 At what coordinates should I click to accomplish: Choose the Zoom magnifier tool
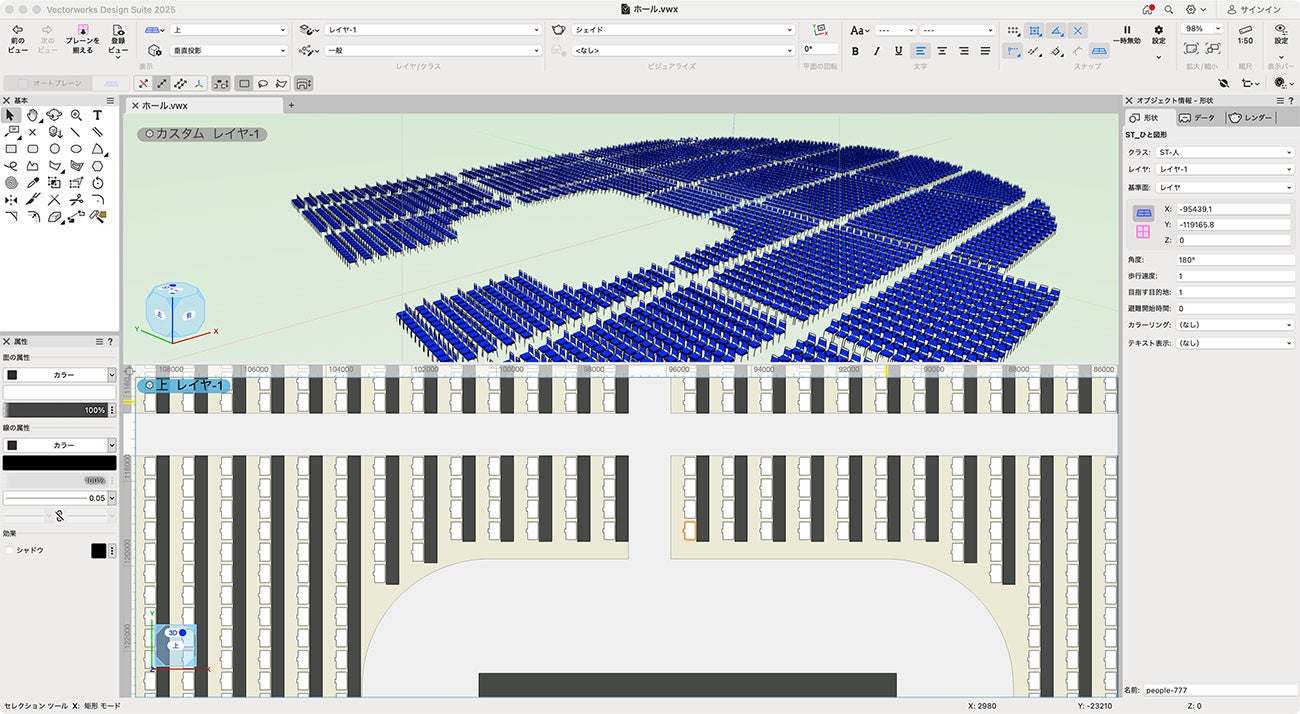point(76,115)
